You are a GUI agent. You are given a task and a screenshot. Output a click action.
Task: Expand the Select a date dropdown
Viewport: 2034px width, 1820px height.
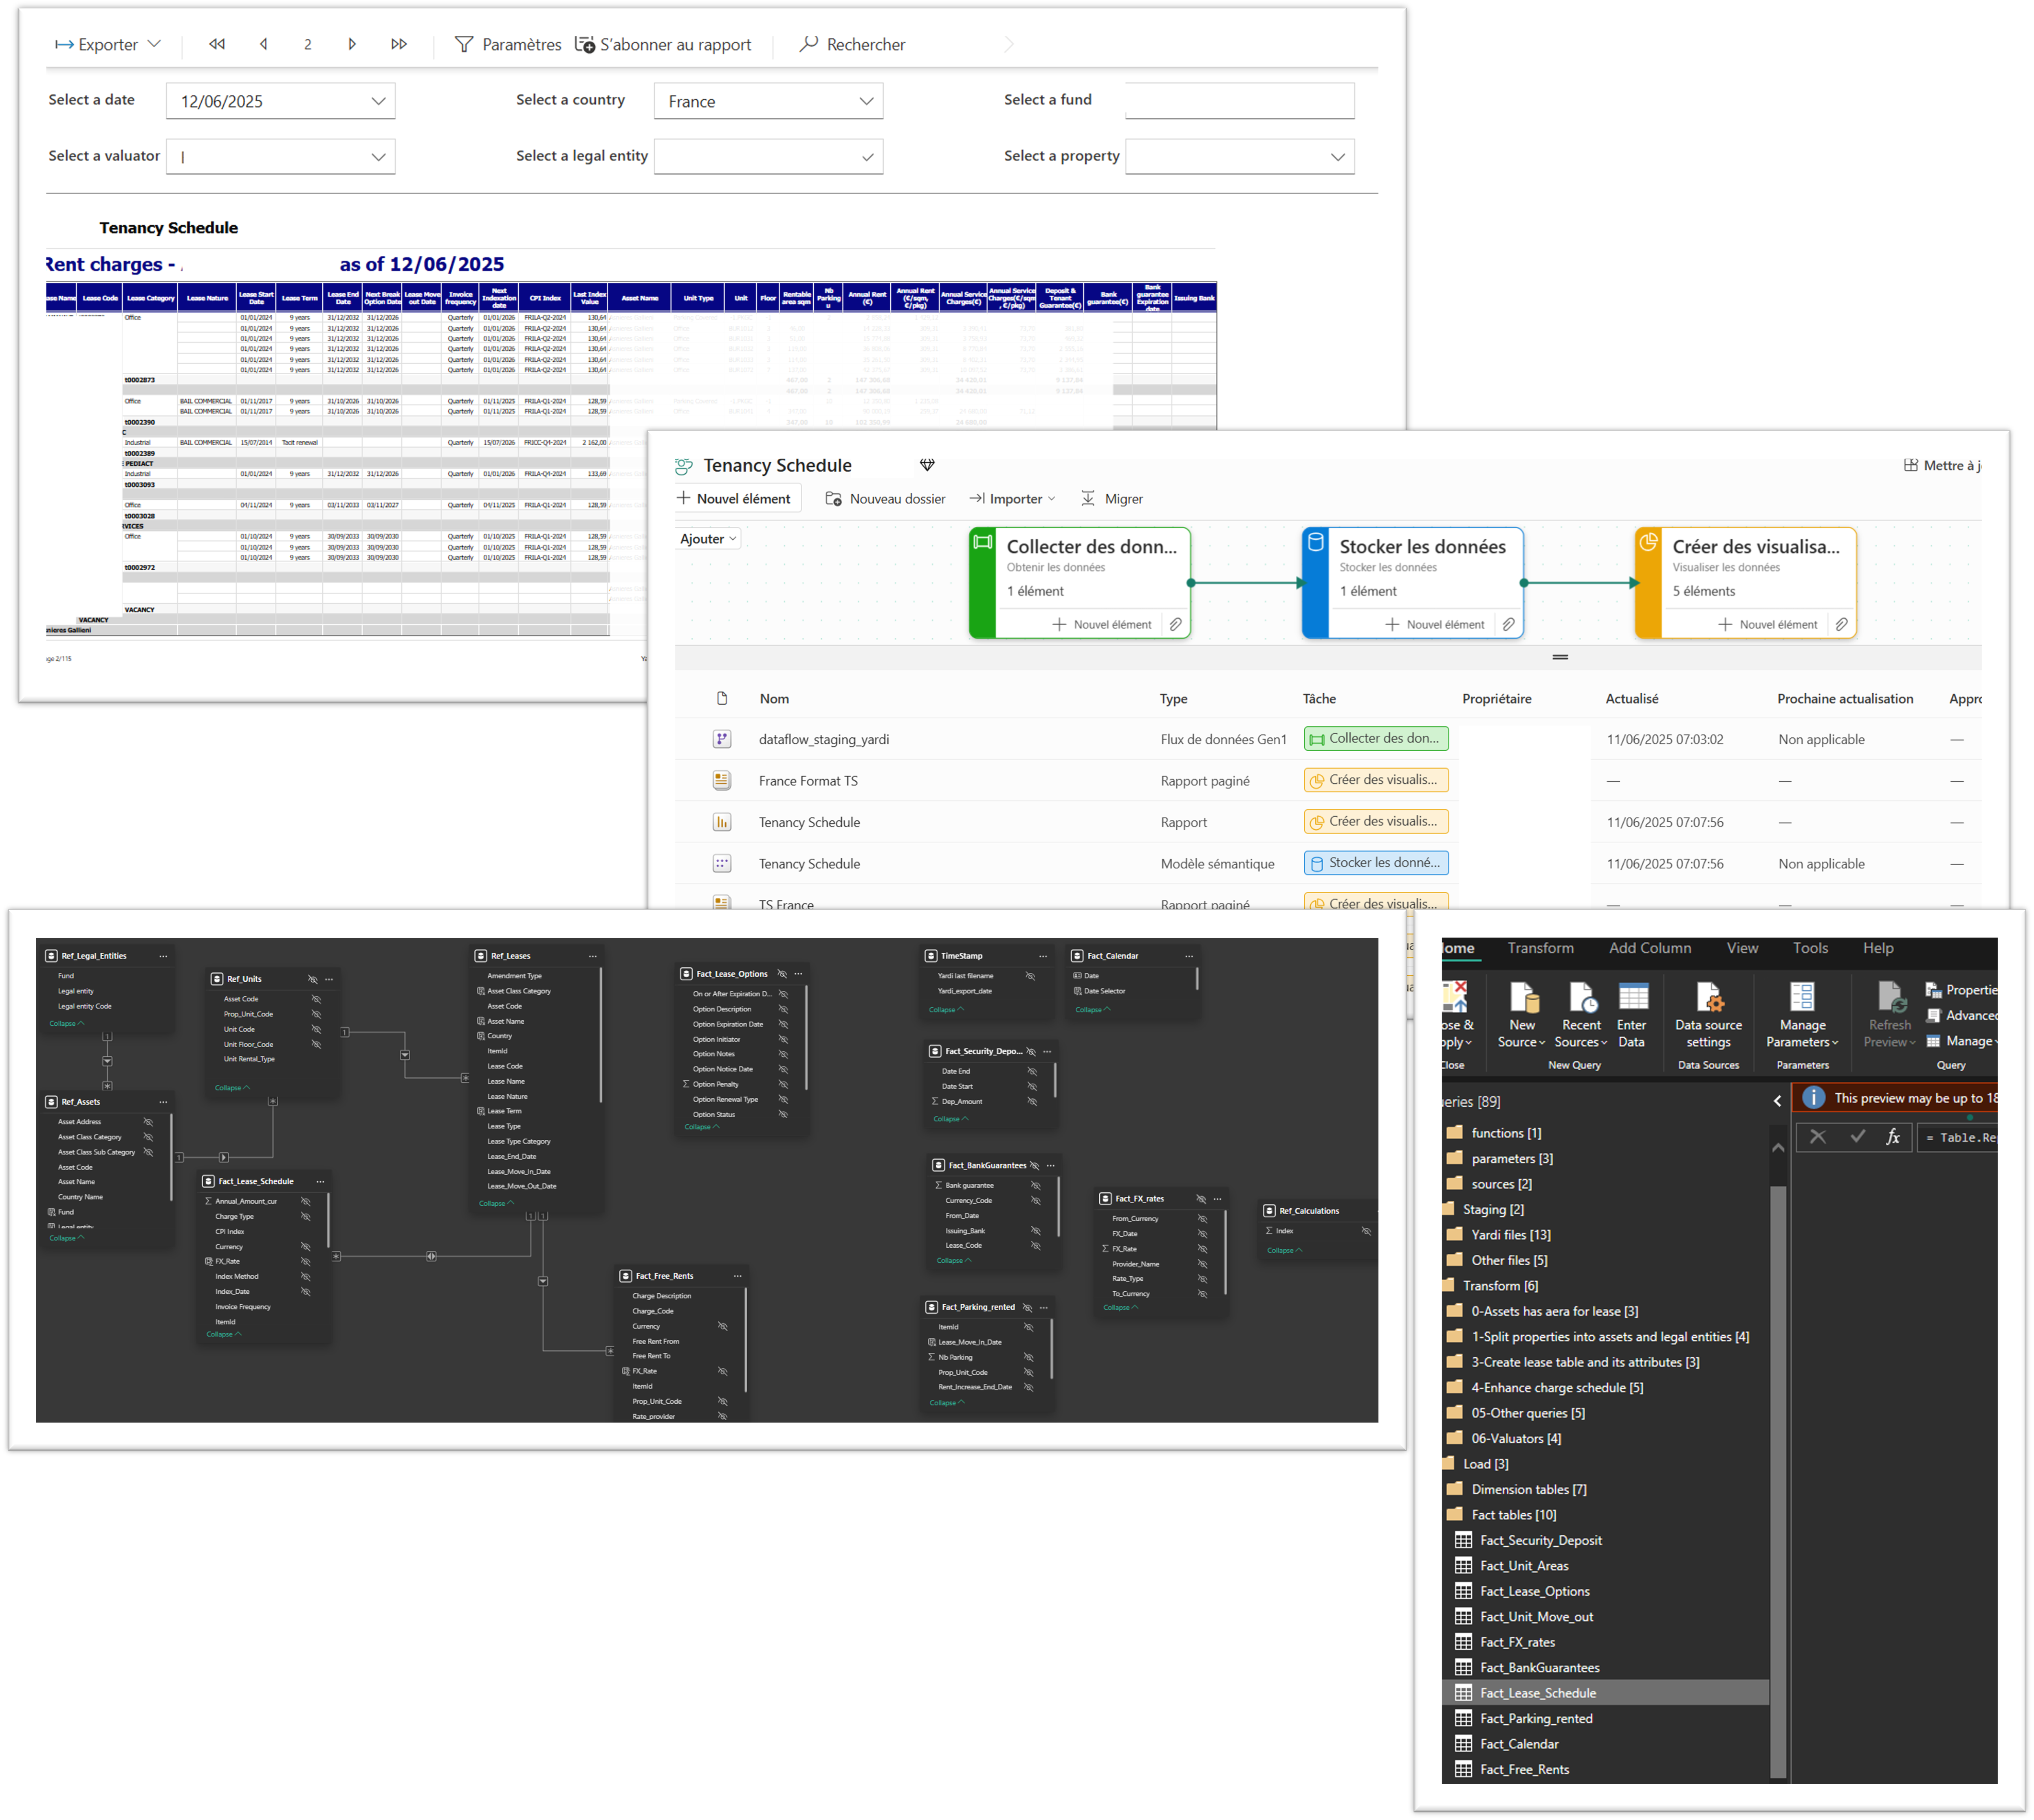tap(378, 101)
